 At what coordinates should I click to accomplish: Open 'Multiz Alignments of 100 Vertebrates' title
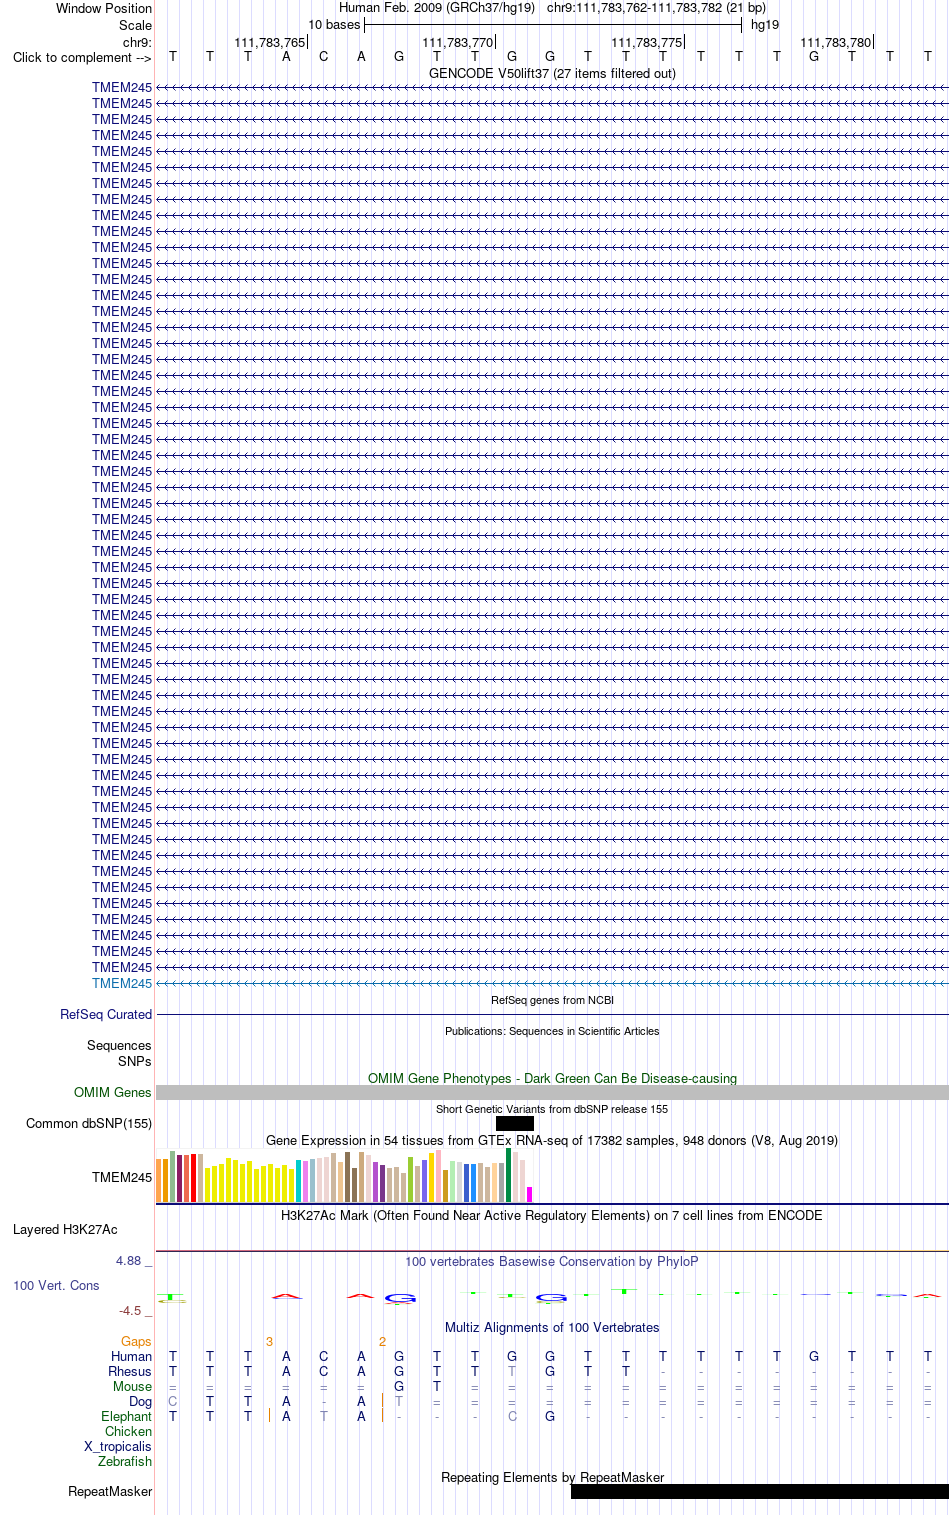(x=552, y=1327)
